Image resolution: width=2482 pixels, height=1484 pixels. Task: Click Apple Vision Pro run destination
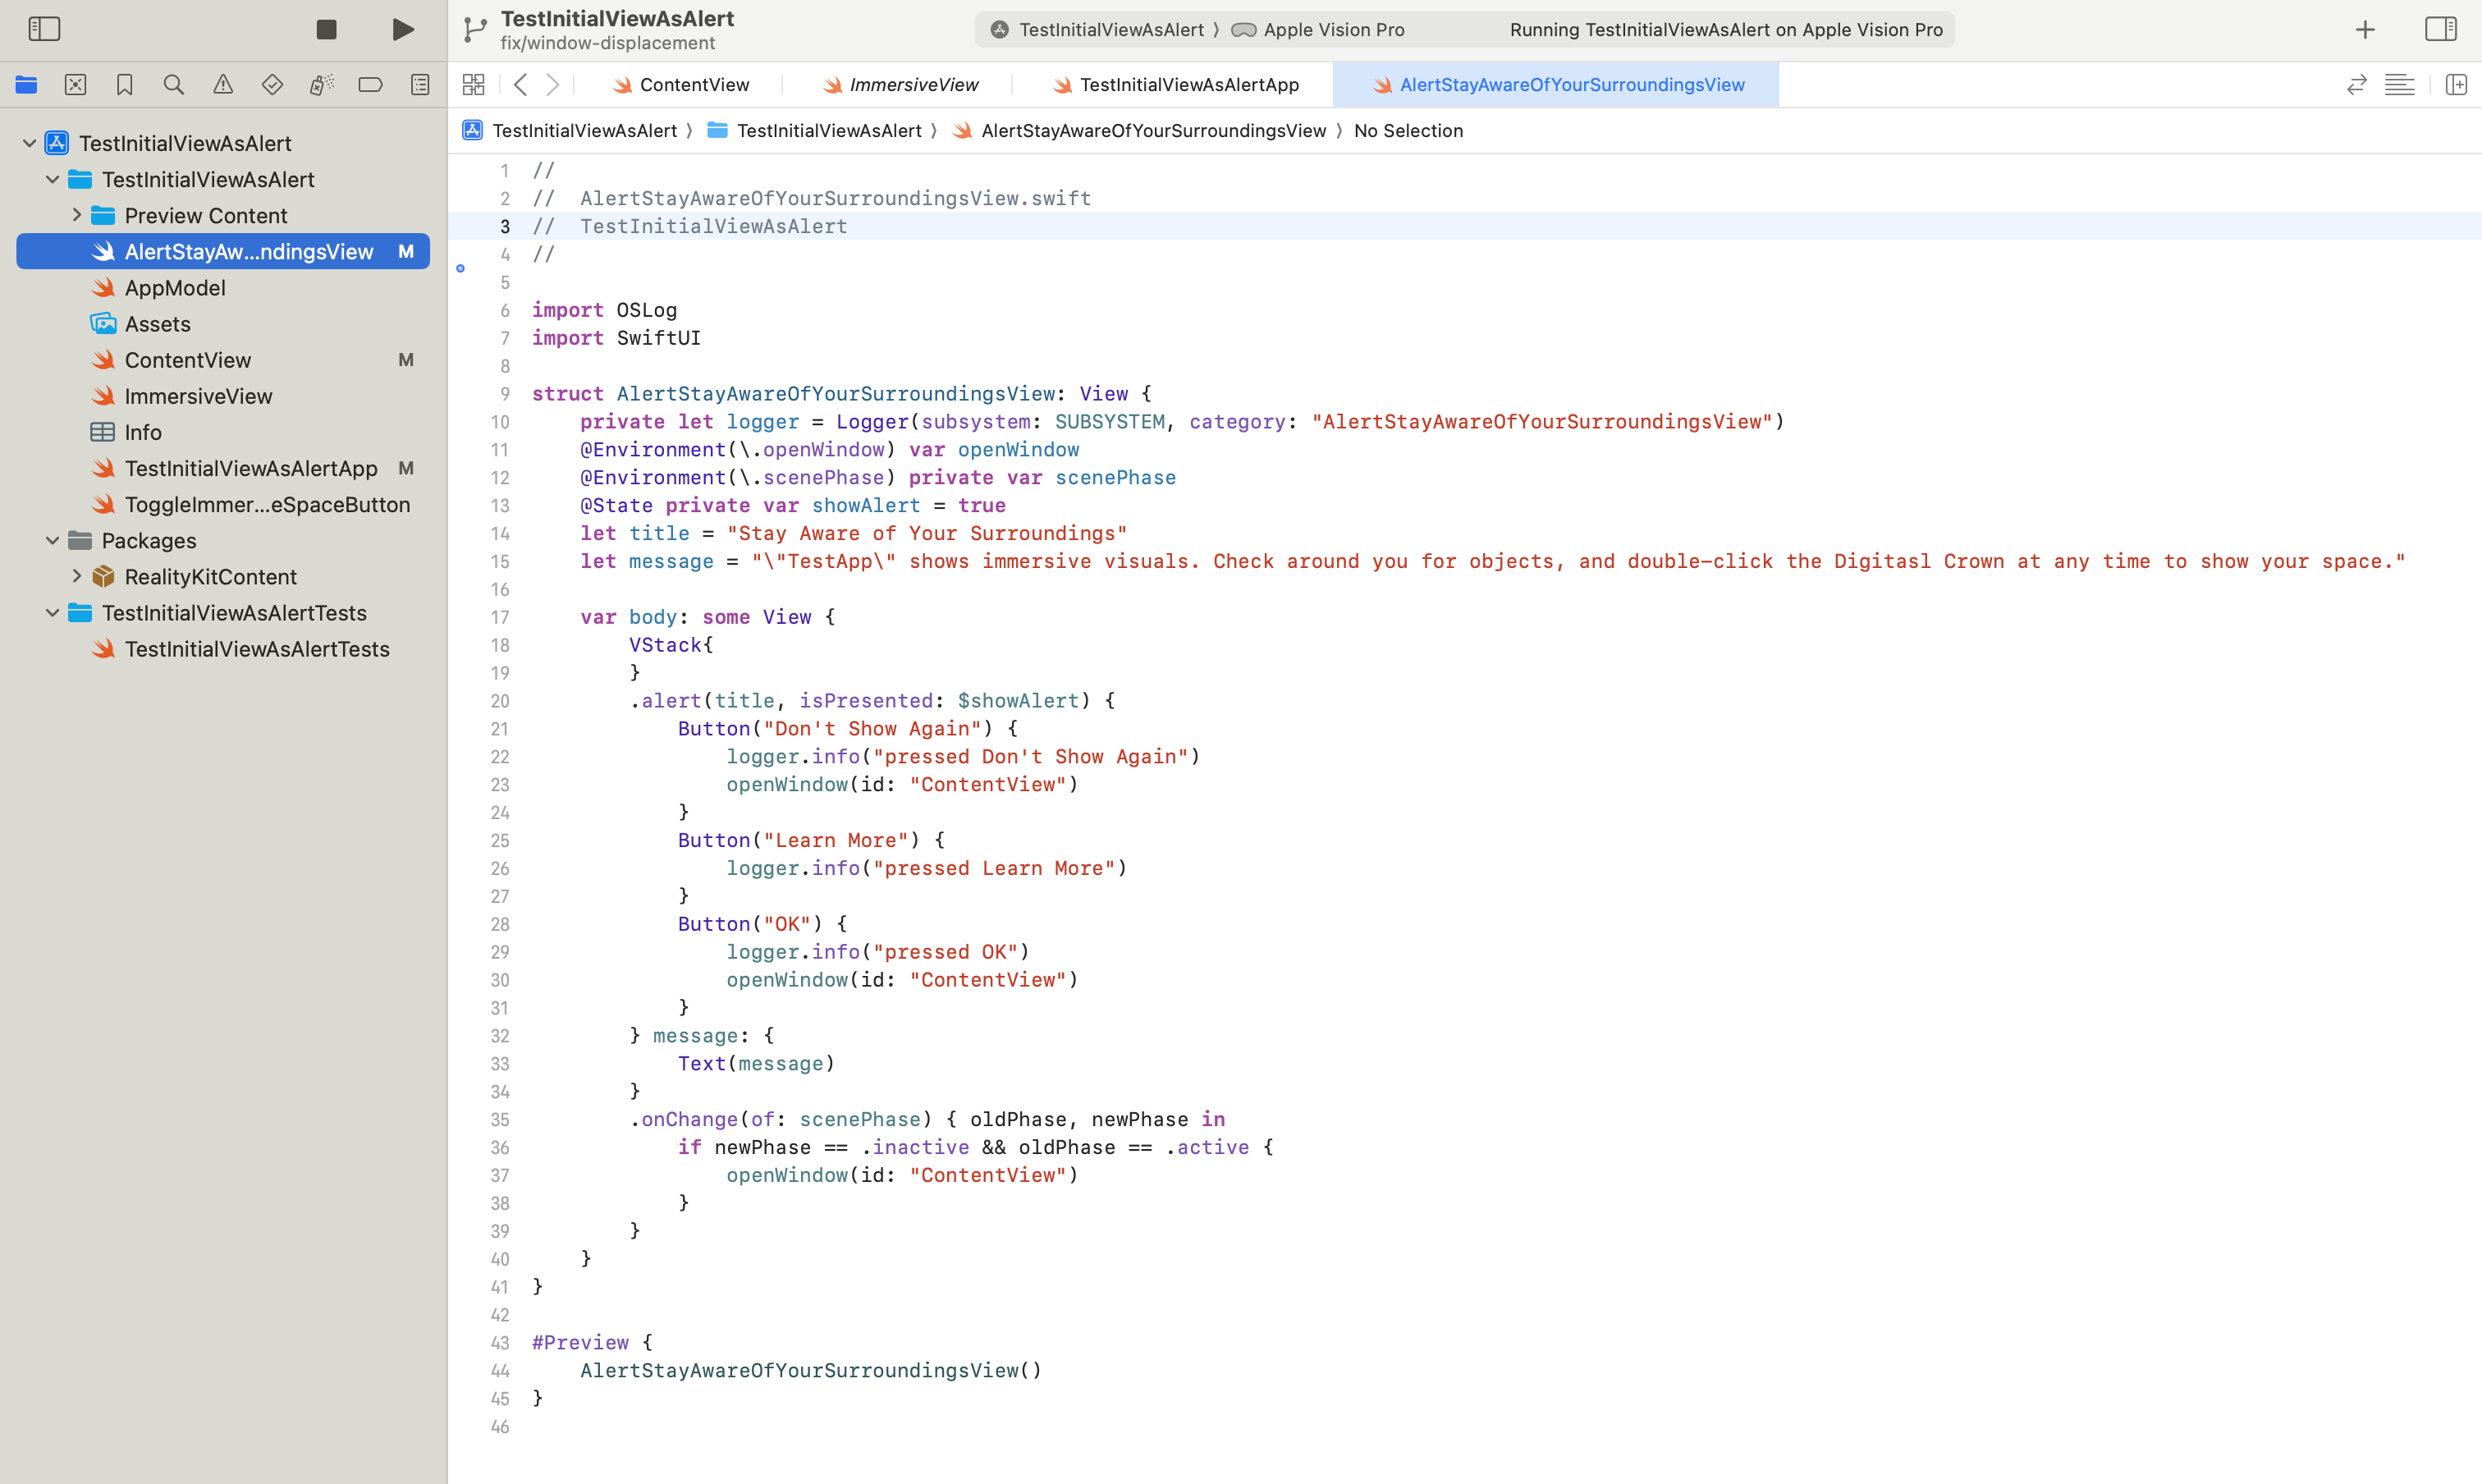pos(1332,30)
